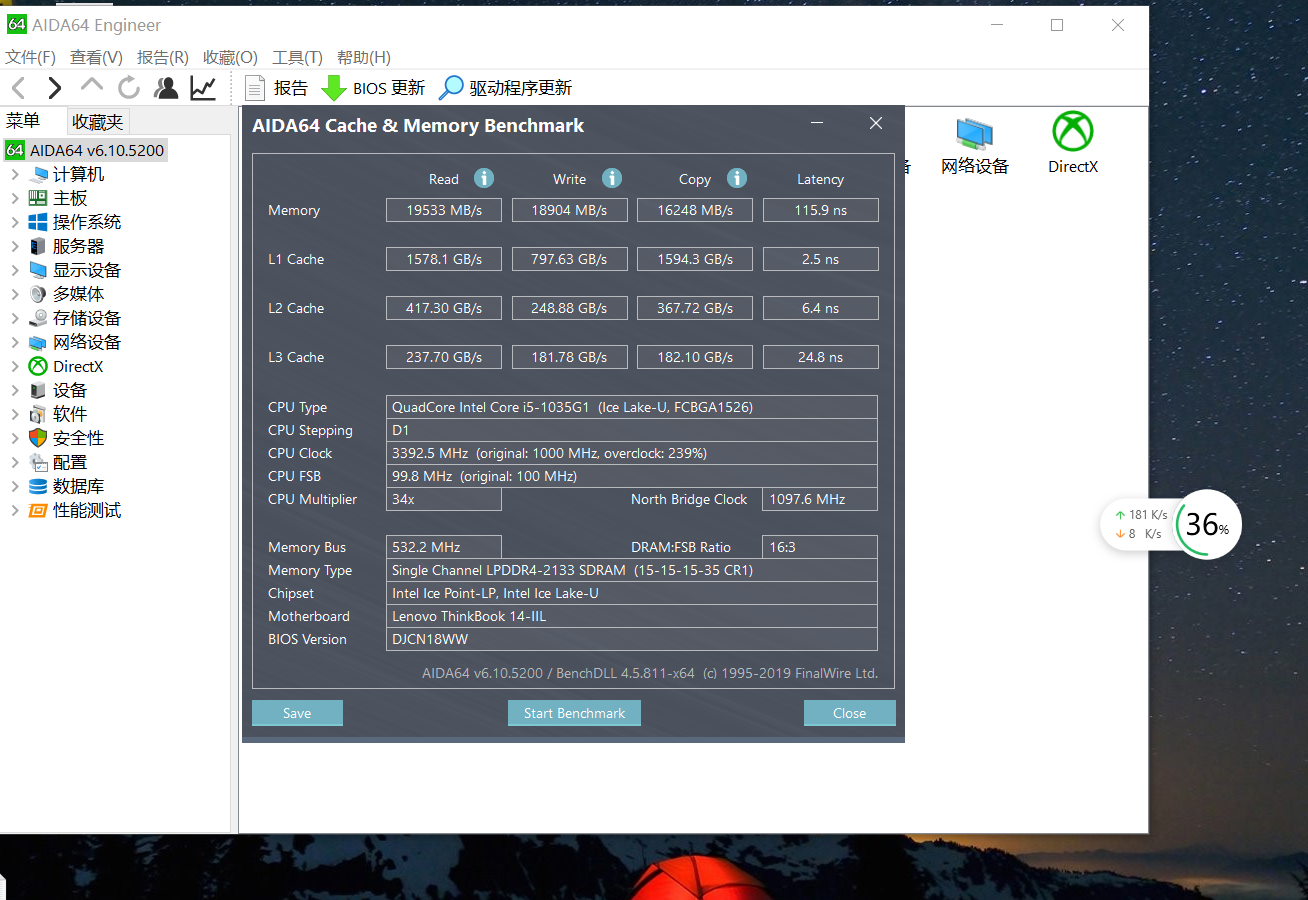The width and height of the screenshot is (1308, 900).
Task: Click the 报告 report document icon
Action: click(256, 88)
